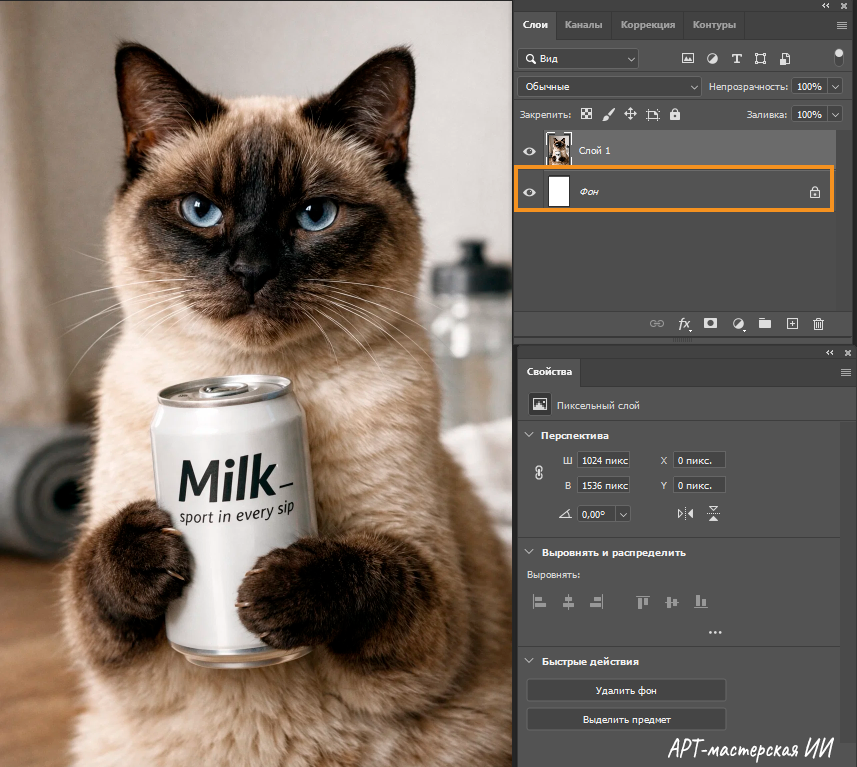This screenshot has height=767, width=857.
Task: Toggle width-height link chain icon
Action: pos(539,472)
